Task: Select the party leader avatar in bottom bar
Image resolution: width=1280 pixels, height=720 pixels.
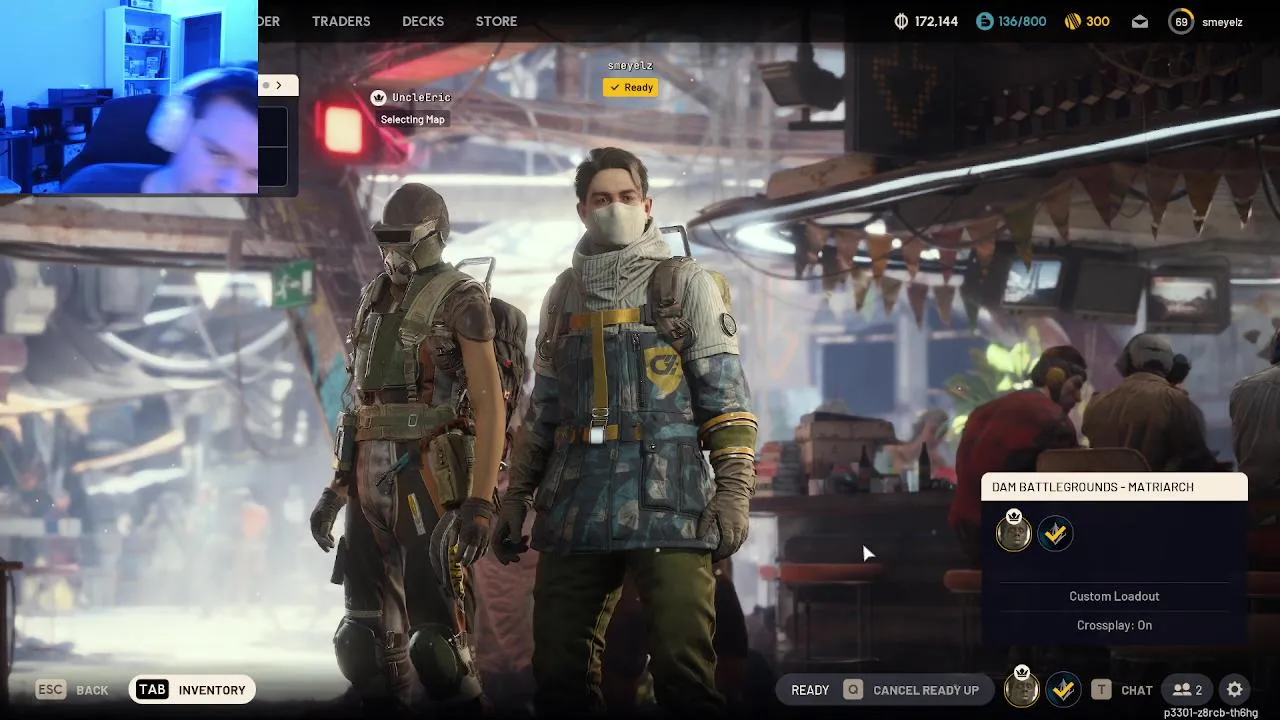Action: (1021, 688)
